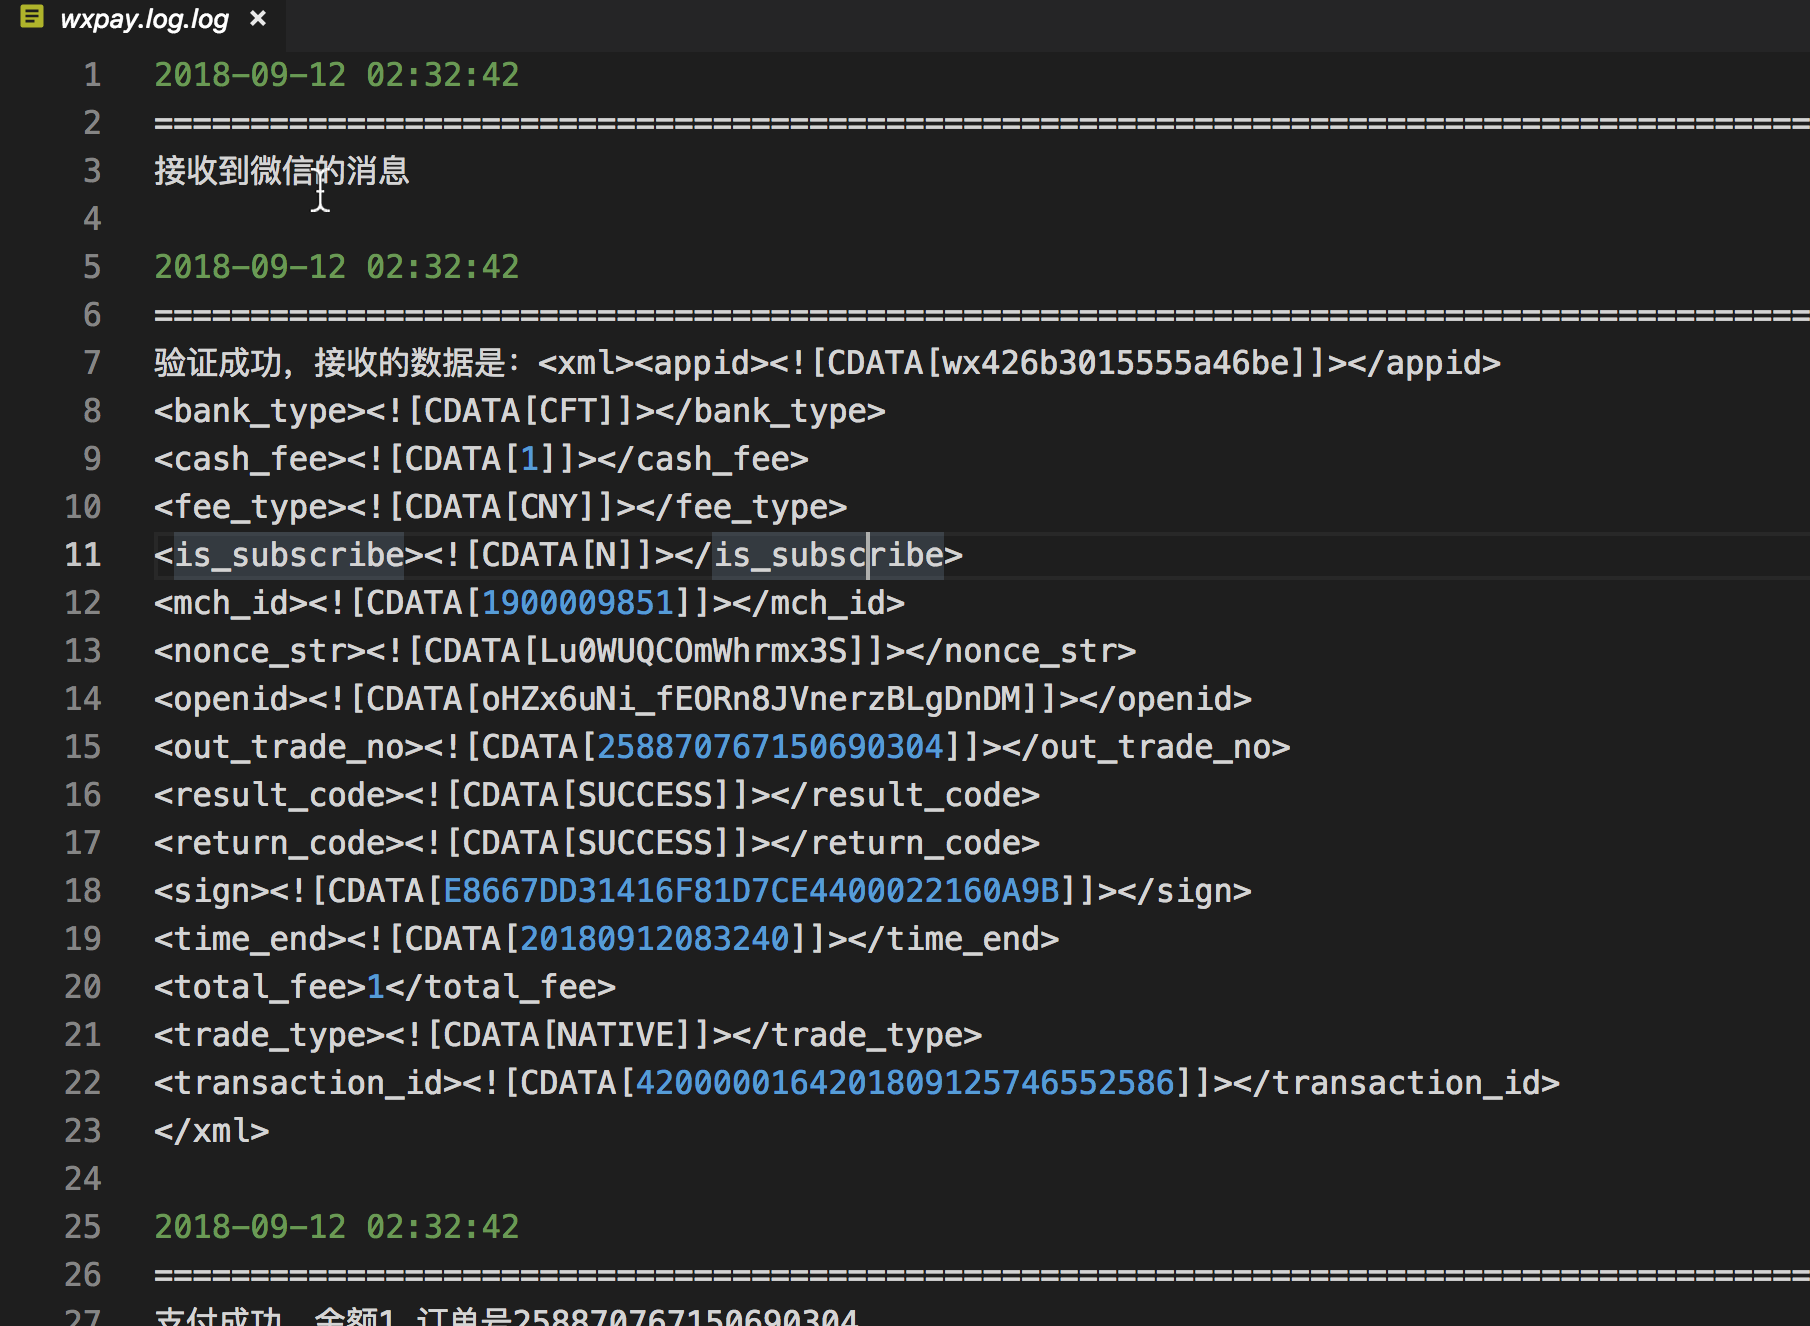This screenshot has width=1810, height=1326.
Task: Click the separator line of equals signs on line 2
Action: coord(982,123)
